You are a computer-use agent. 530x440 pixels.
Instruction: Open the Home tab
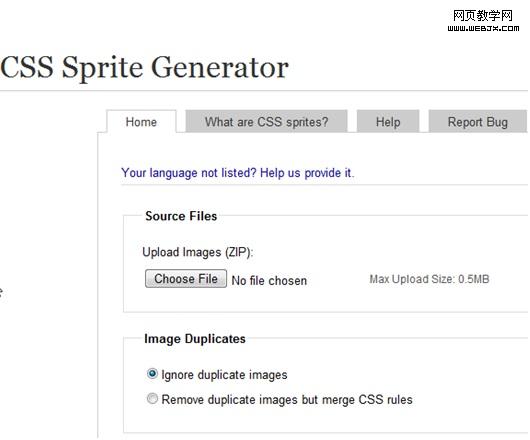[x=141, y=121]
